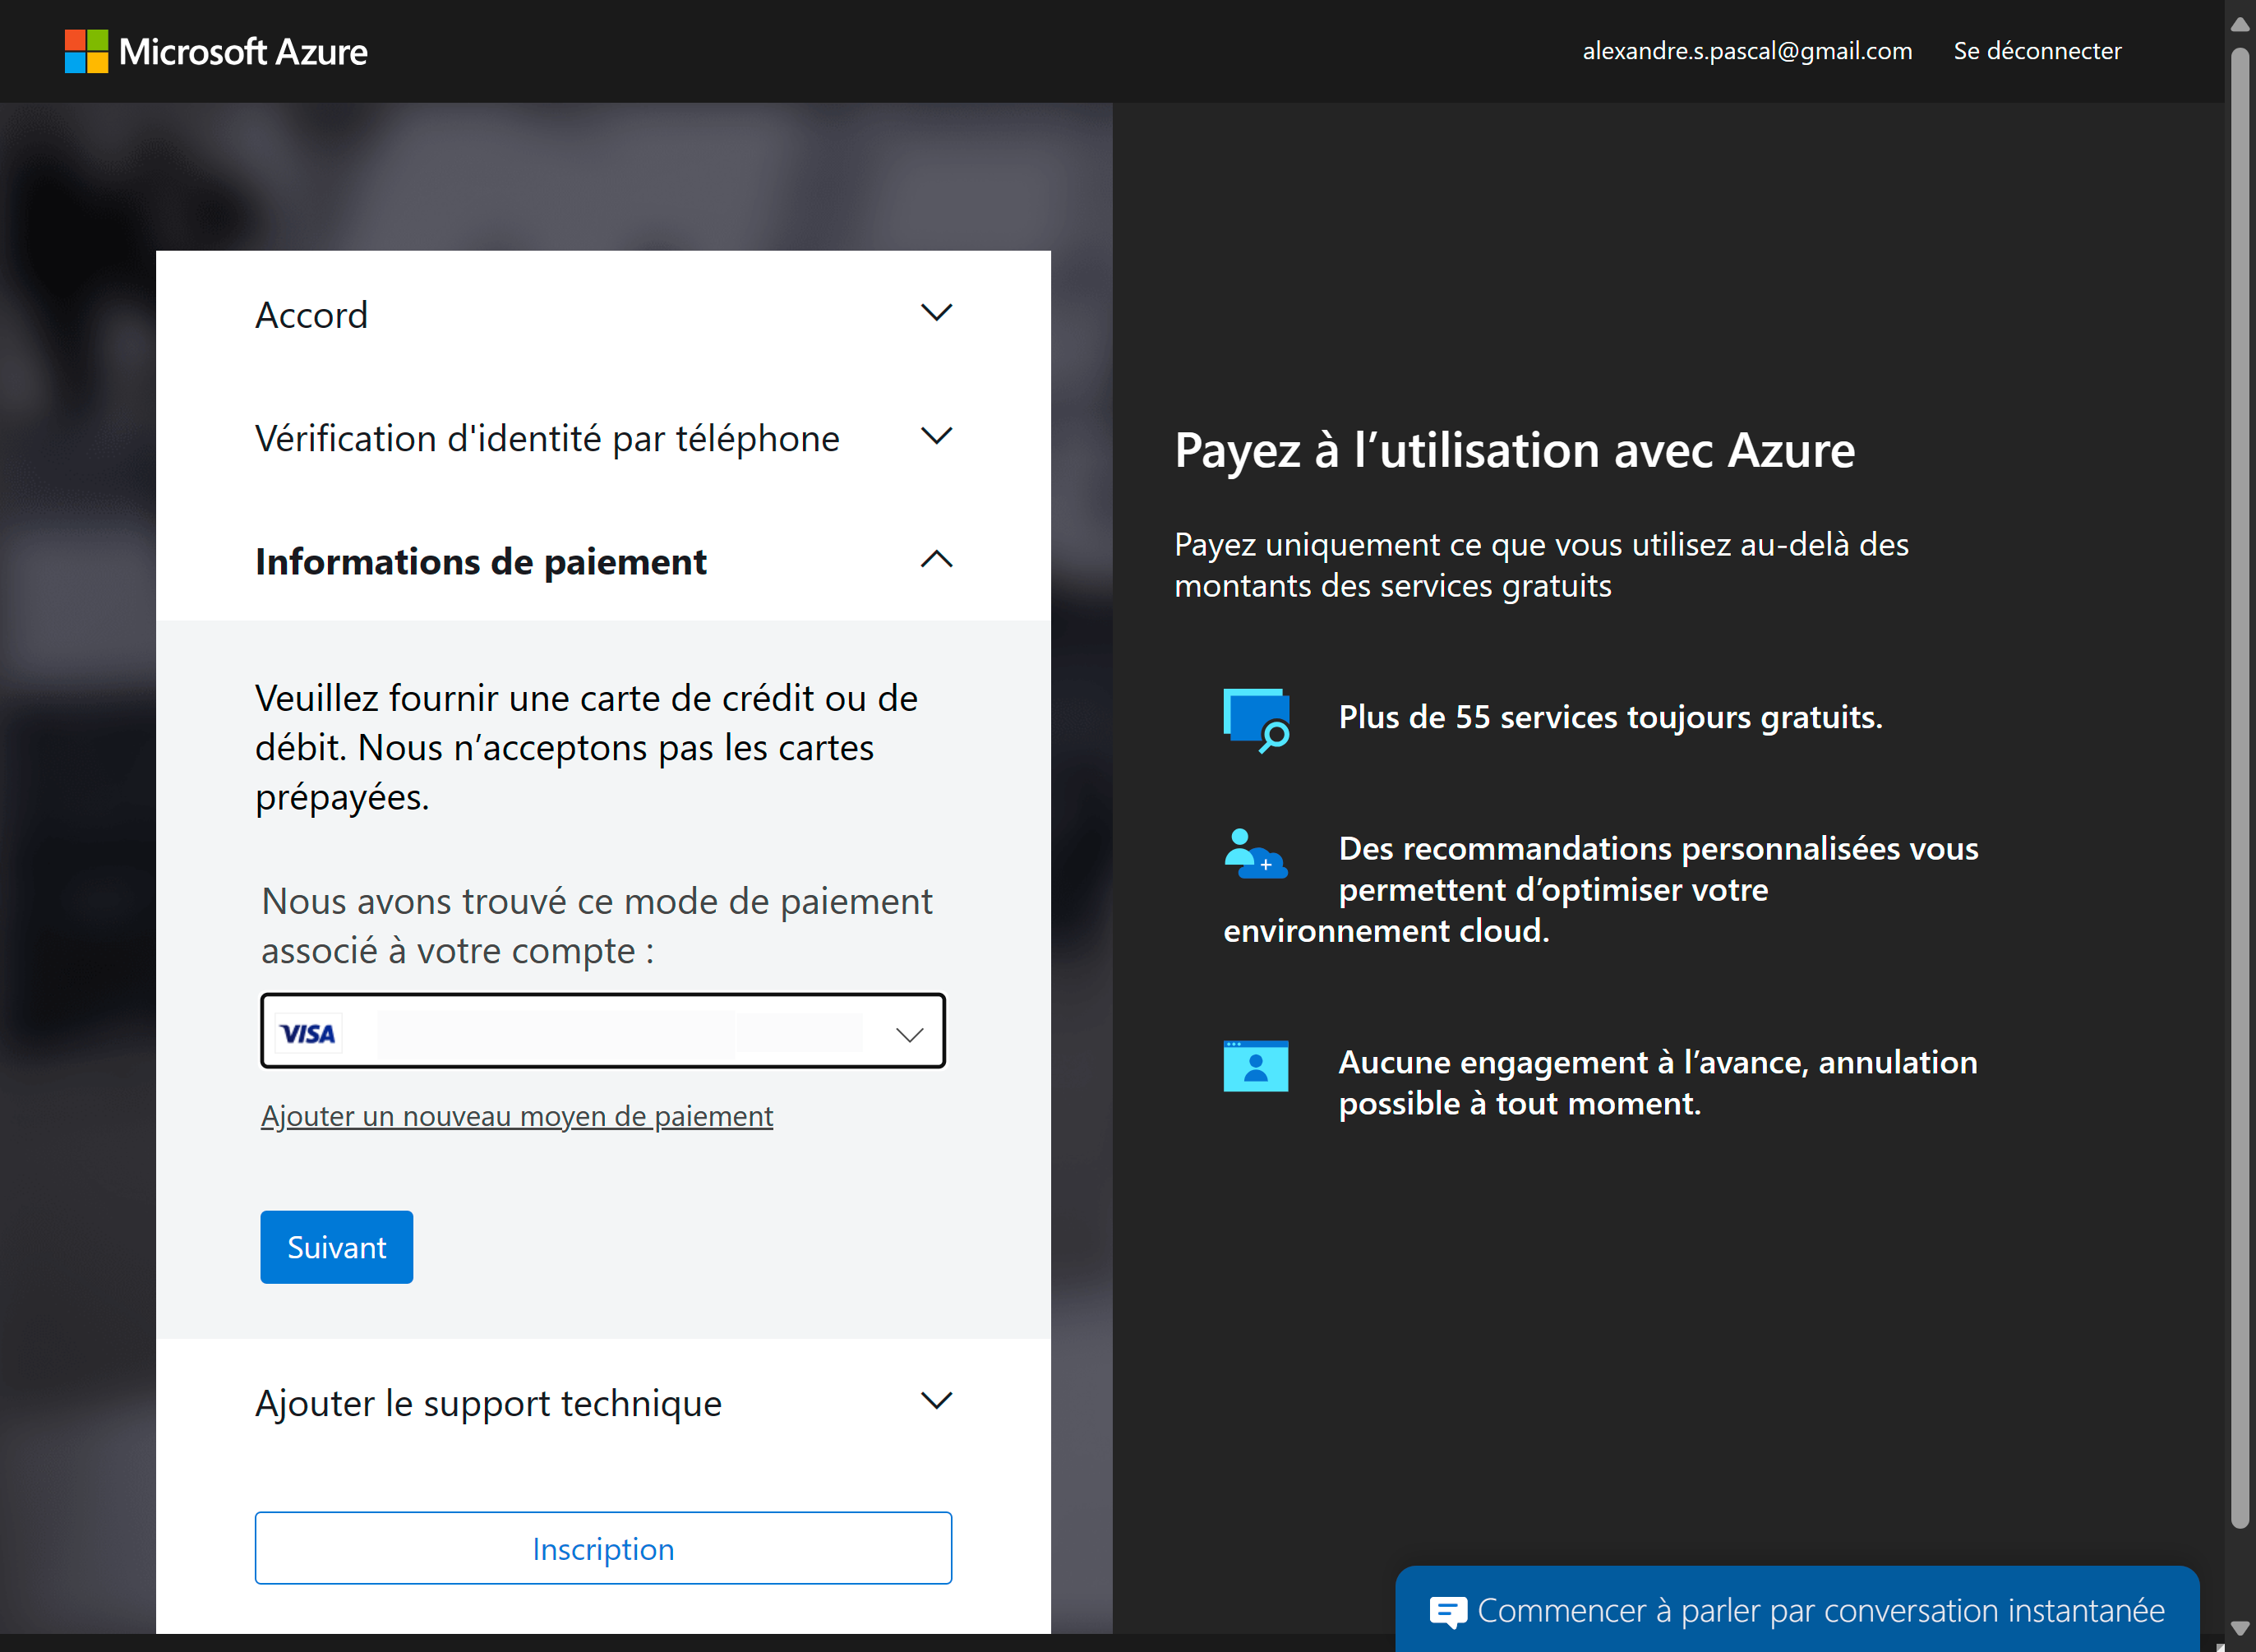Click the Inscription button
Screen dimensions: 2256x1652
[603, 1548]
